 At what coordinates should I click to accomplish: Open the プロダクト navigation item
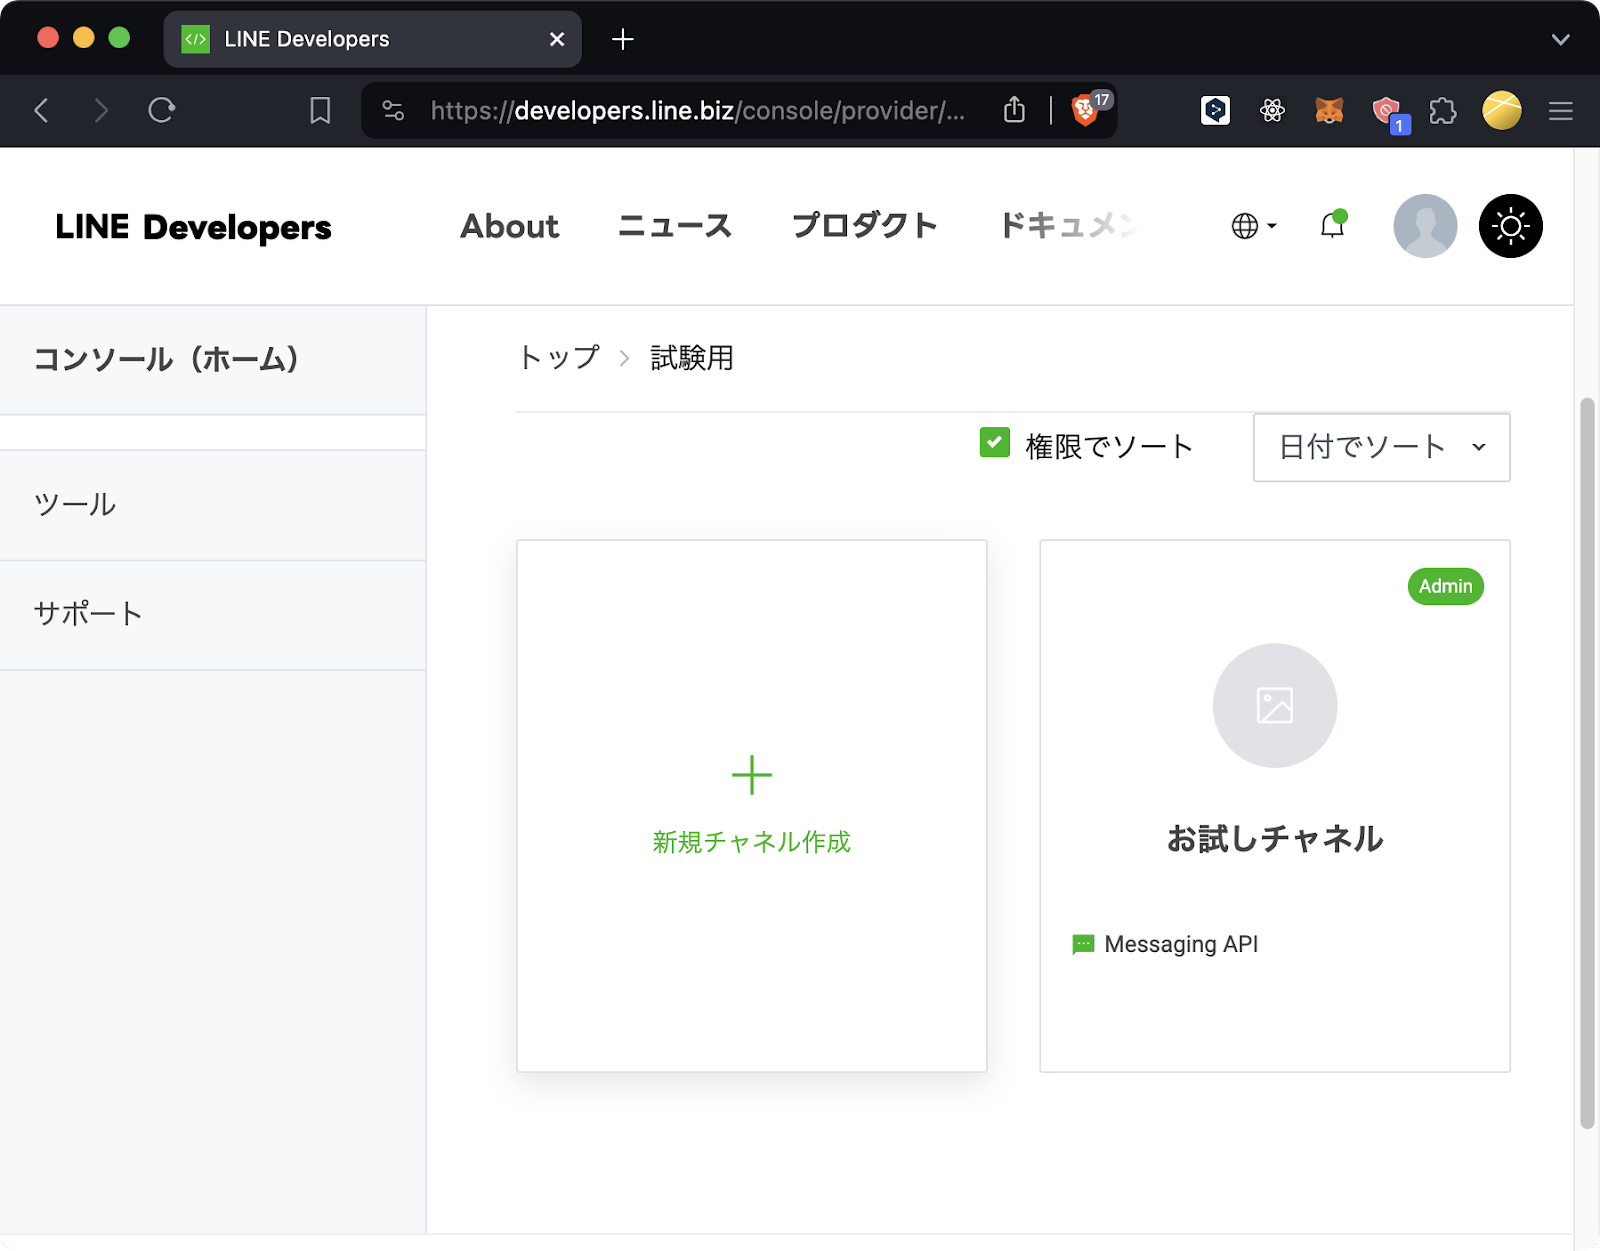pos(865,226)
